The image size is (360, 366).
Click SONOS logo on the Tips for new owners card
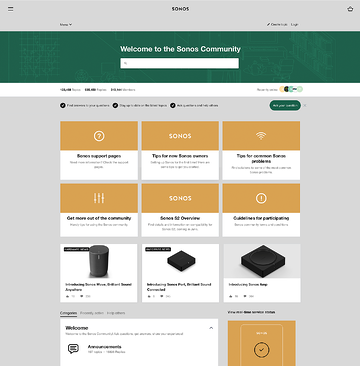(x=180, y=136)
